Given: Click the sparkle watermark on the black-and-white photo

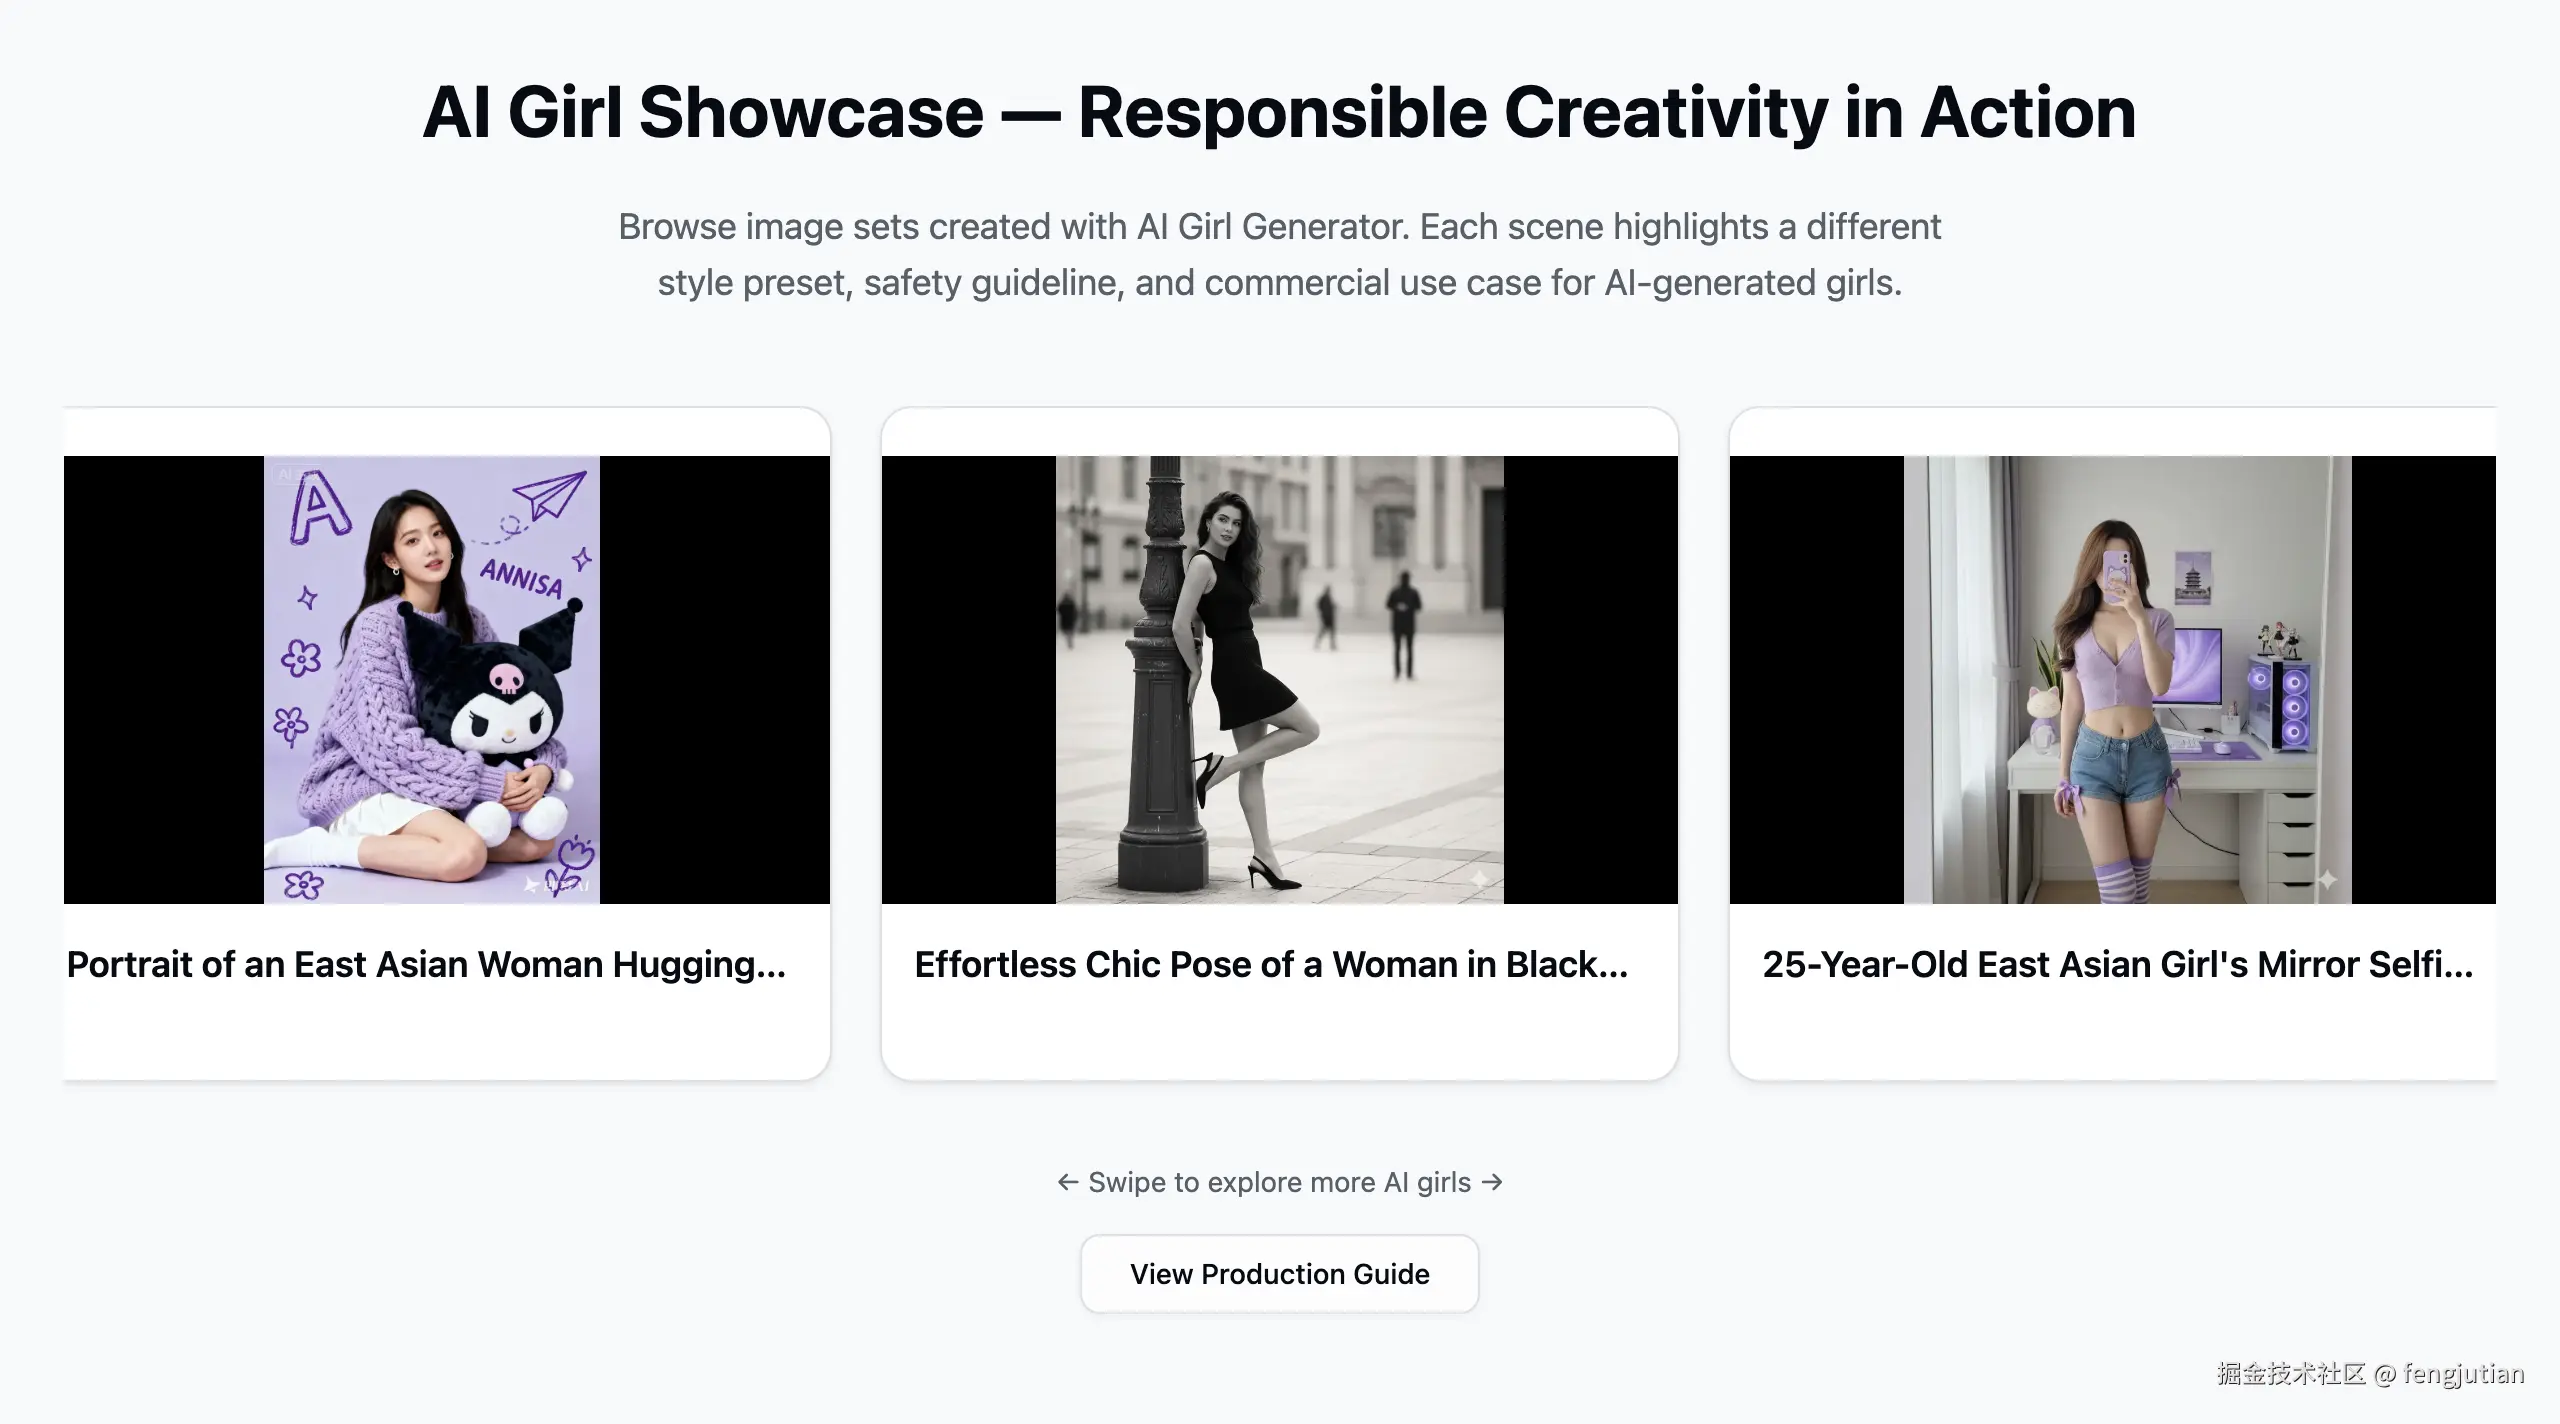Looking at the screenshot, I should pos(1480,879).
